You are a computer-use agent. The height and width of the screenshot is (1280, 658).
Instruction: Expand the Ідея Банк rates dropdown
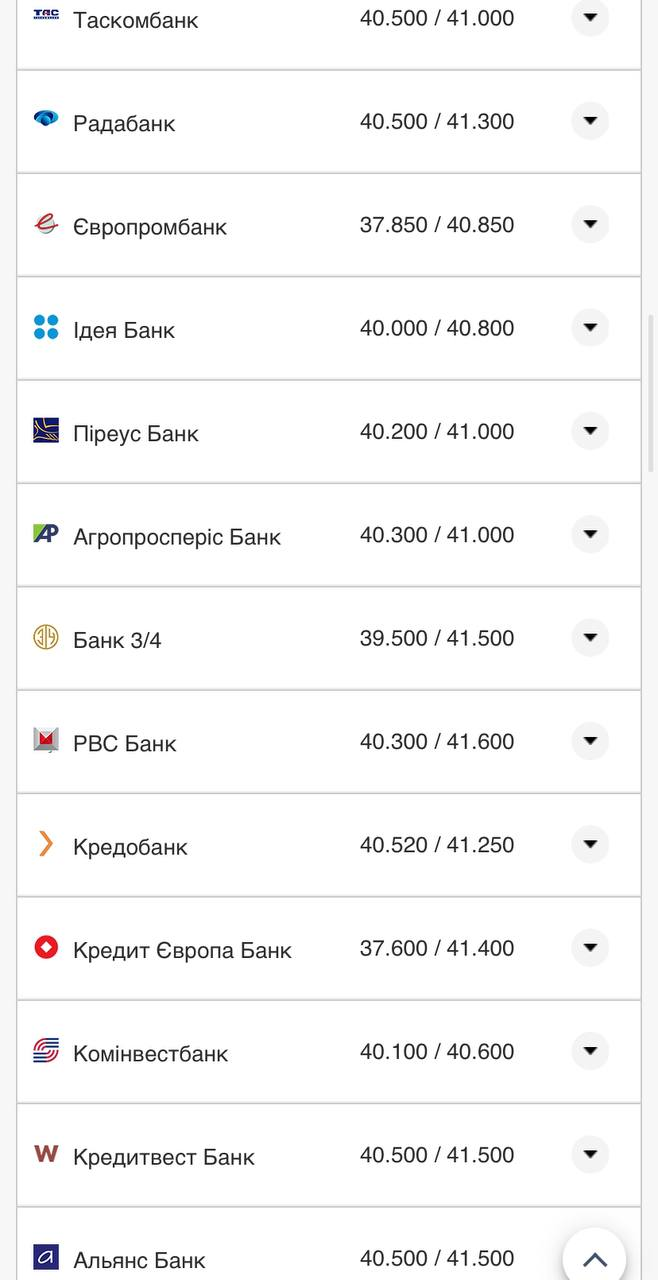pyautogui.click(x=590, y=327)
